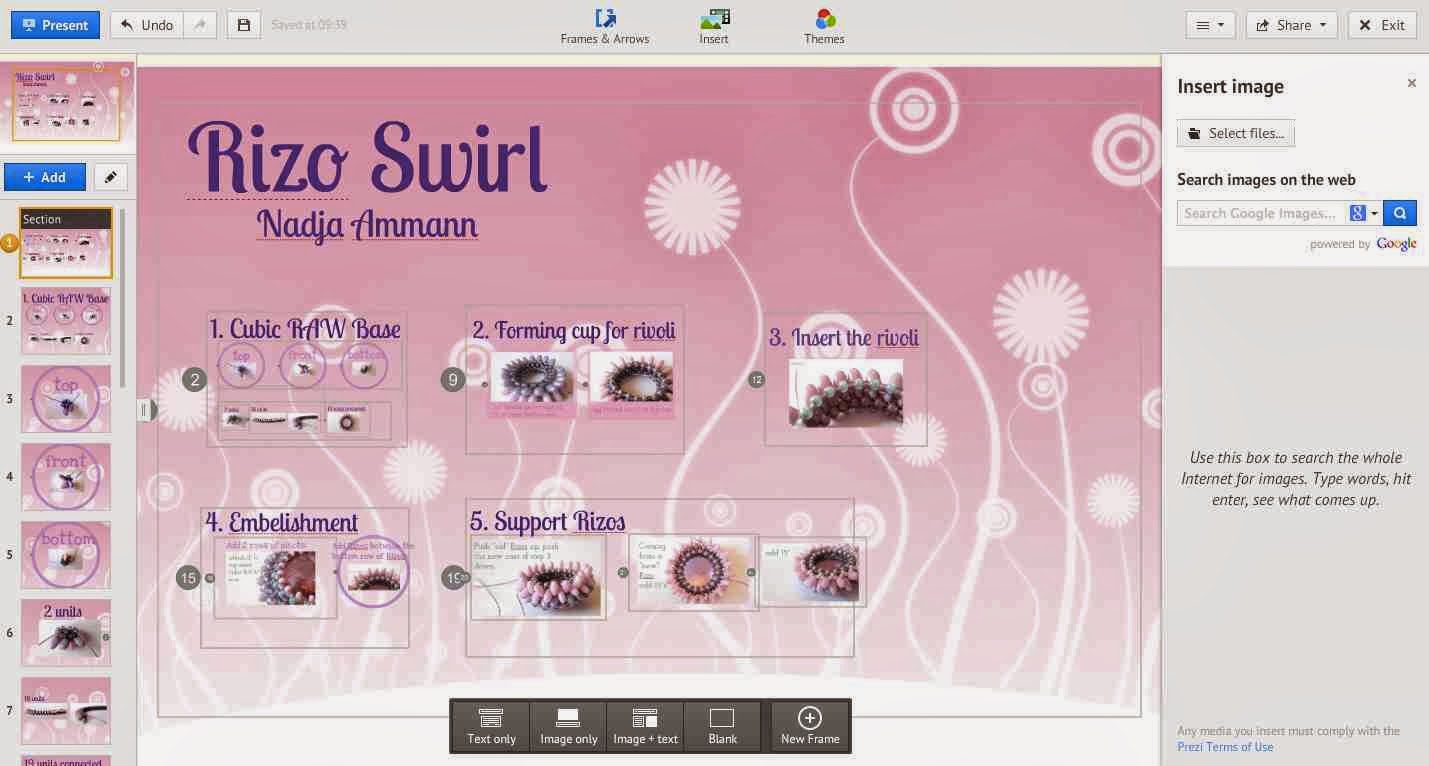The image size is (1429, 766).
Task: Choose the Text only frame layout
Action: 492,726
